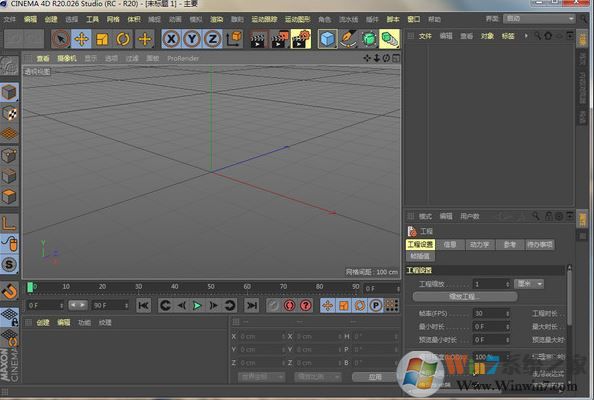Open the 厘米 unit dropdown

529,284
